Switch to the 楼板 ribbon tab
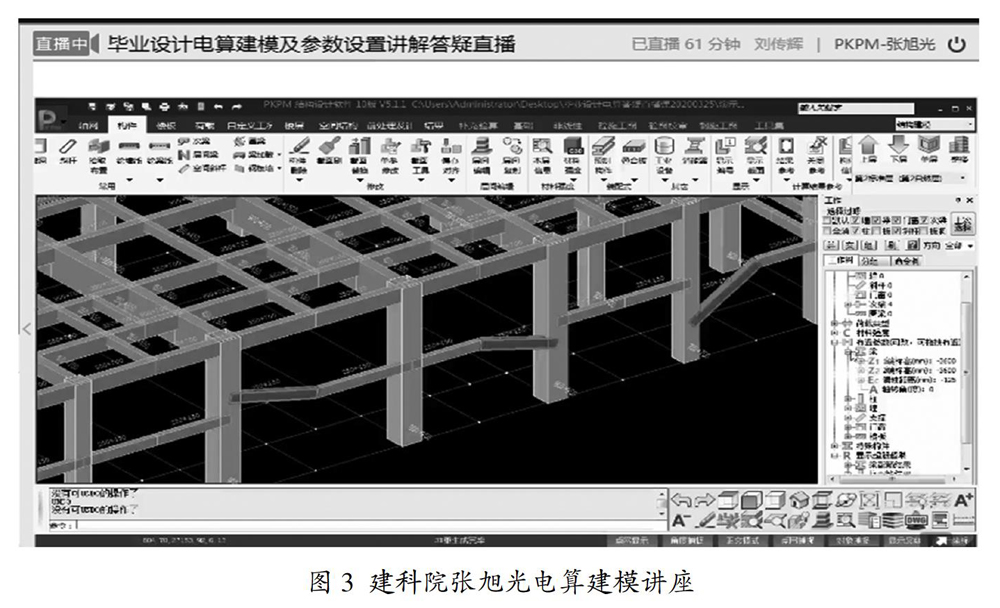The image size is (1000, 608). click(x=166, y=125)
